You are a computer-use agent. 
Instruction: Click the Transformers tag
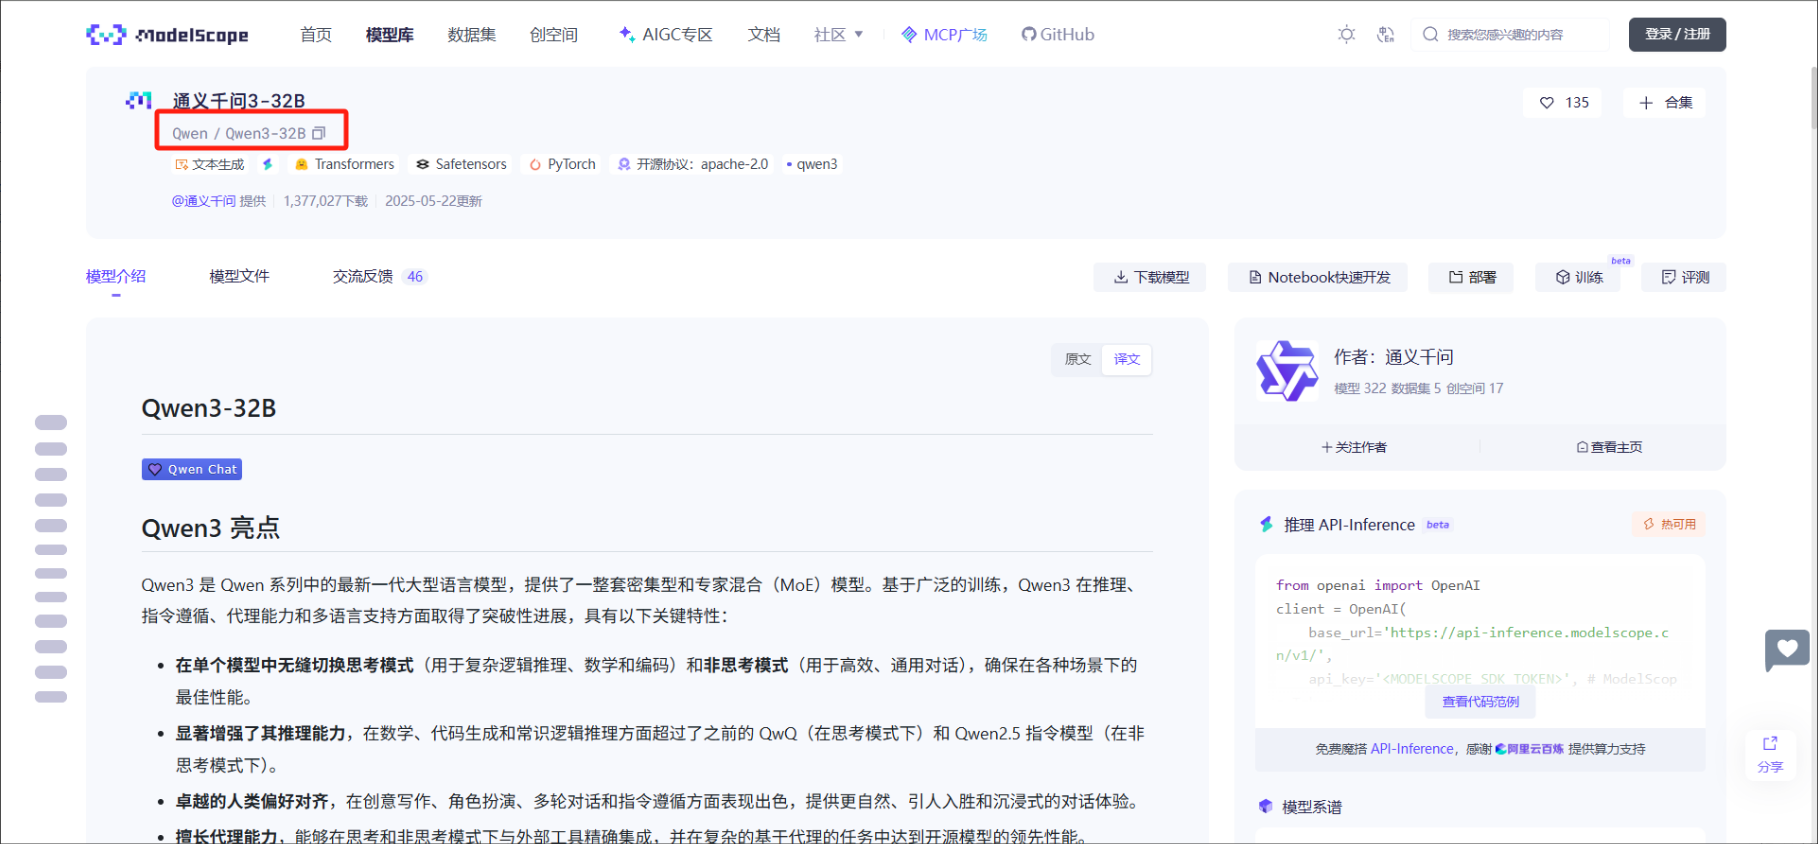[x=344, y=164]
